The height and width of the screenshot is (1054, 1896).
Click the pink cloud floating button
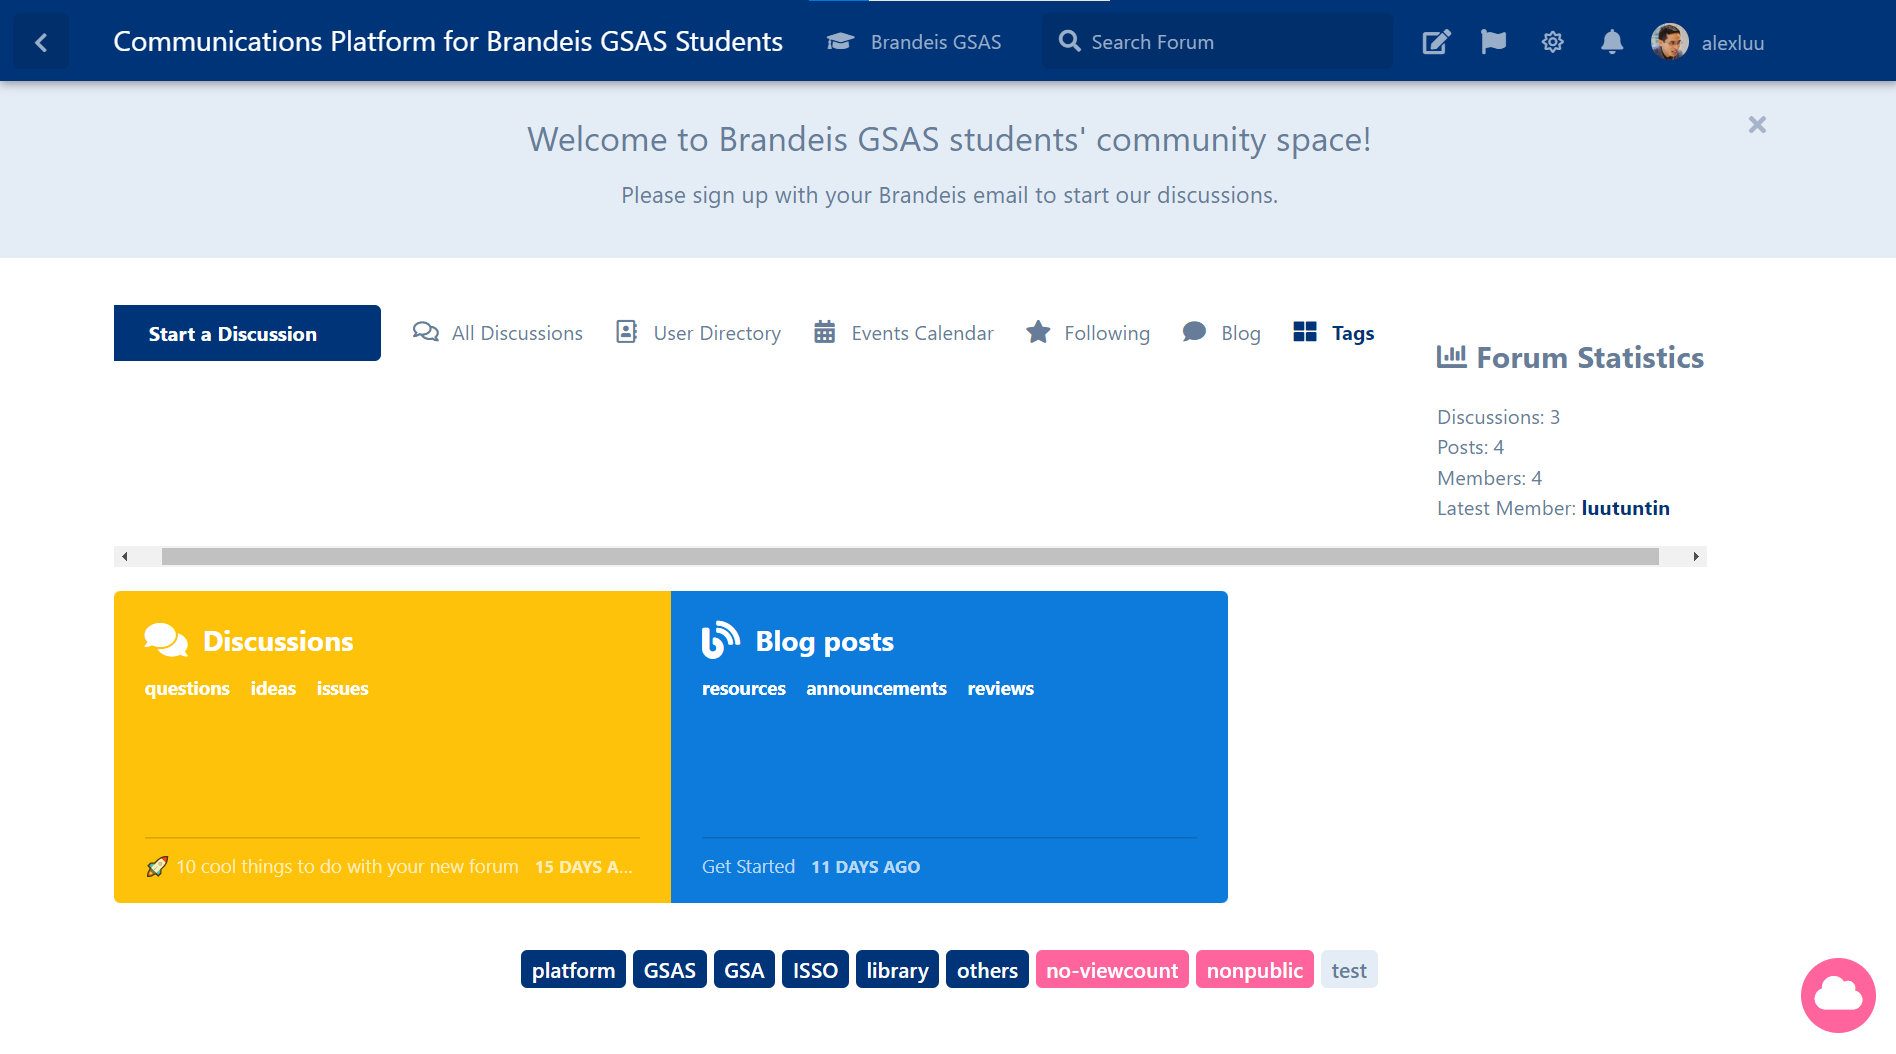pyautogui.click(x=1837, y=995)
